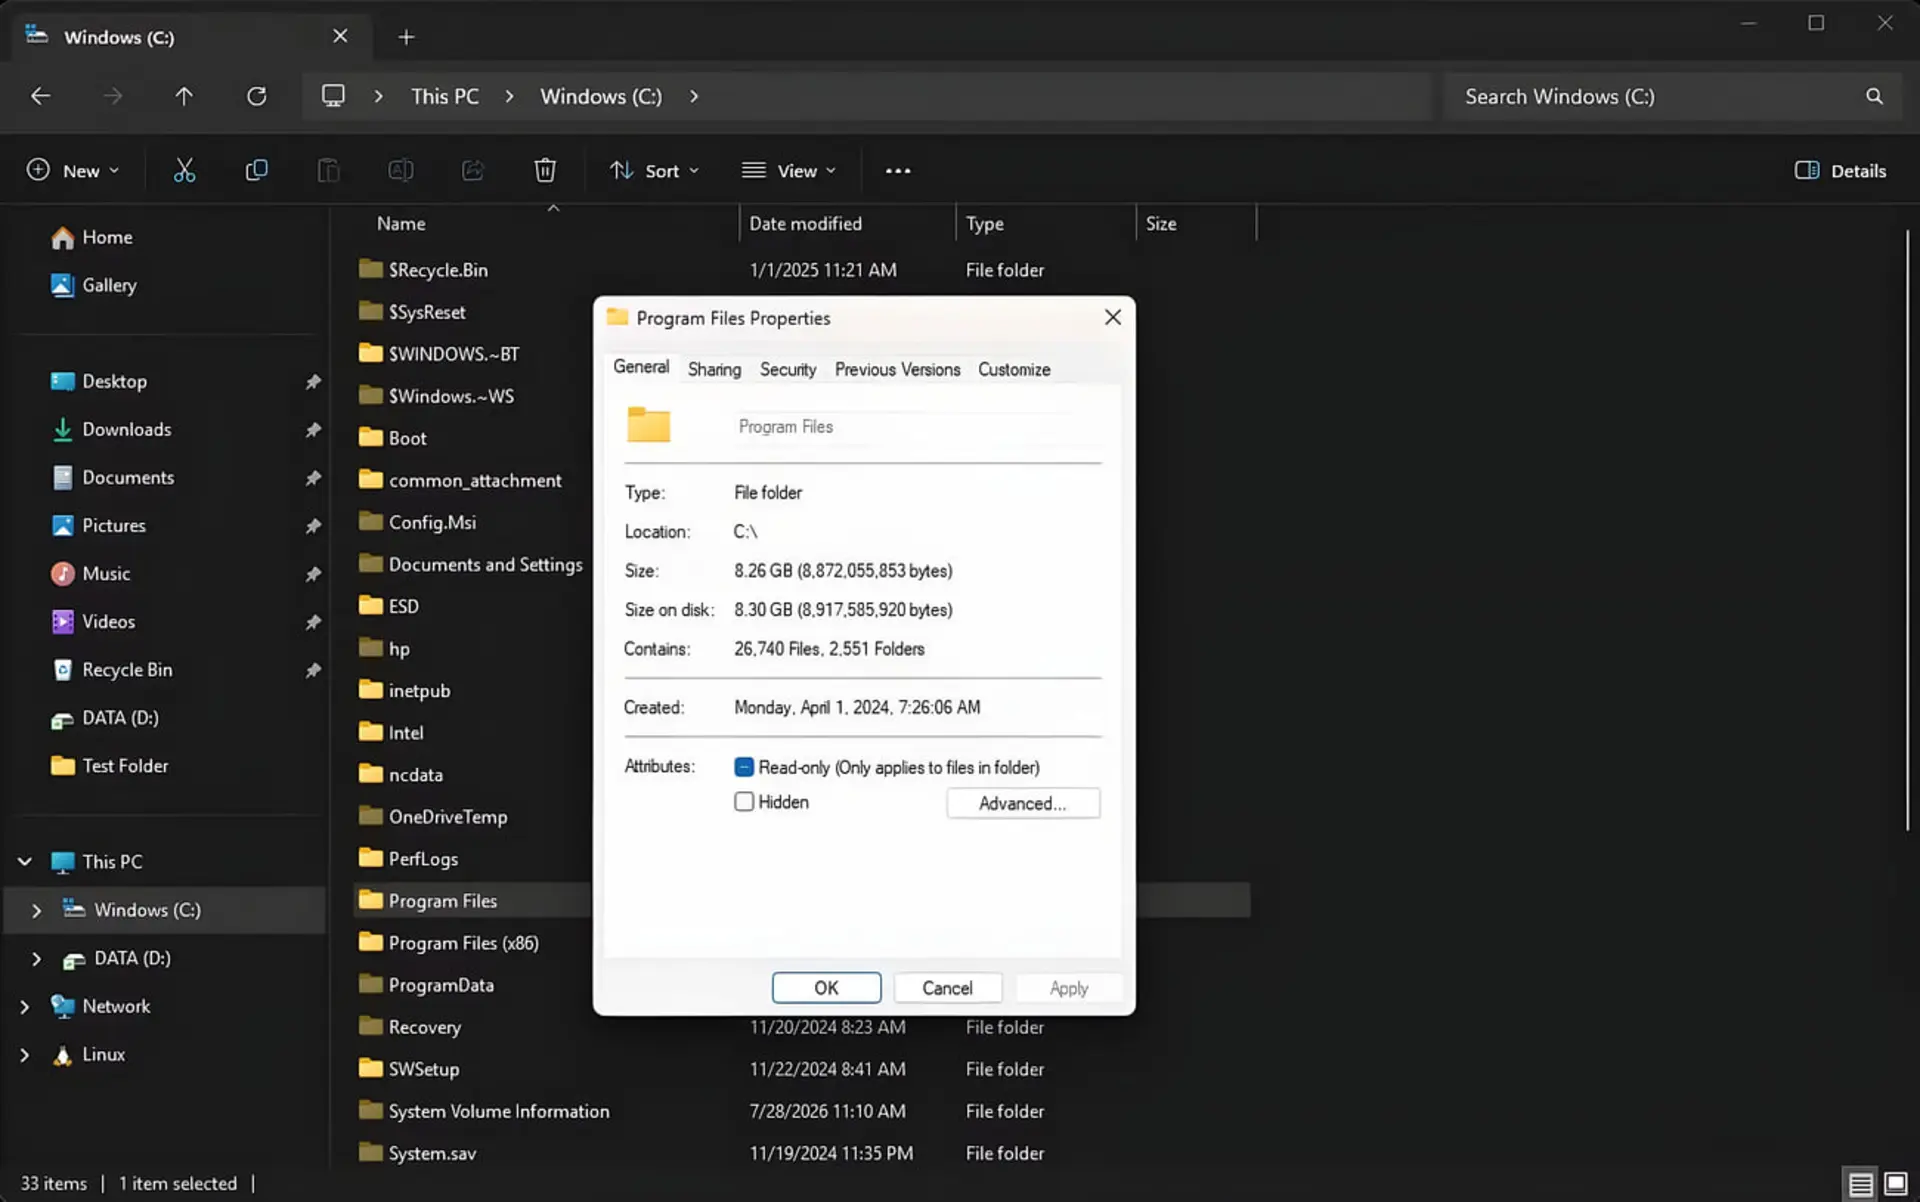This screenshot has height=1202, width=1920.
Task: Click the Copy icon in toolbar
Action: [x=256, y=170]
